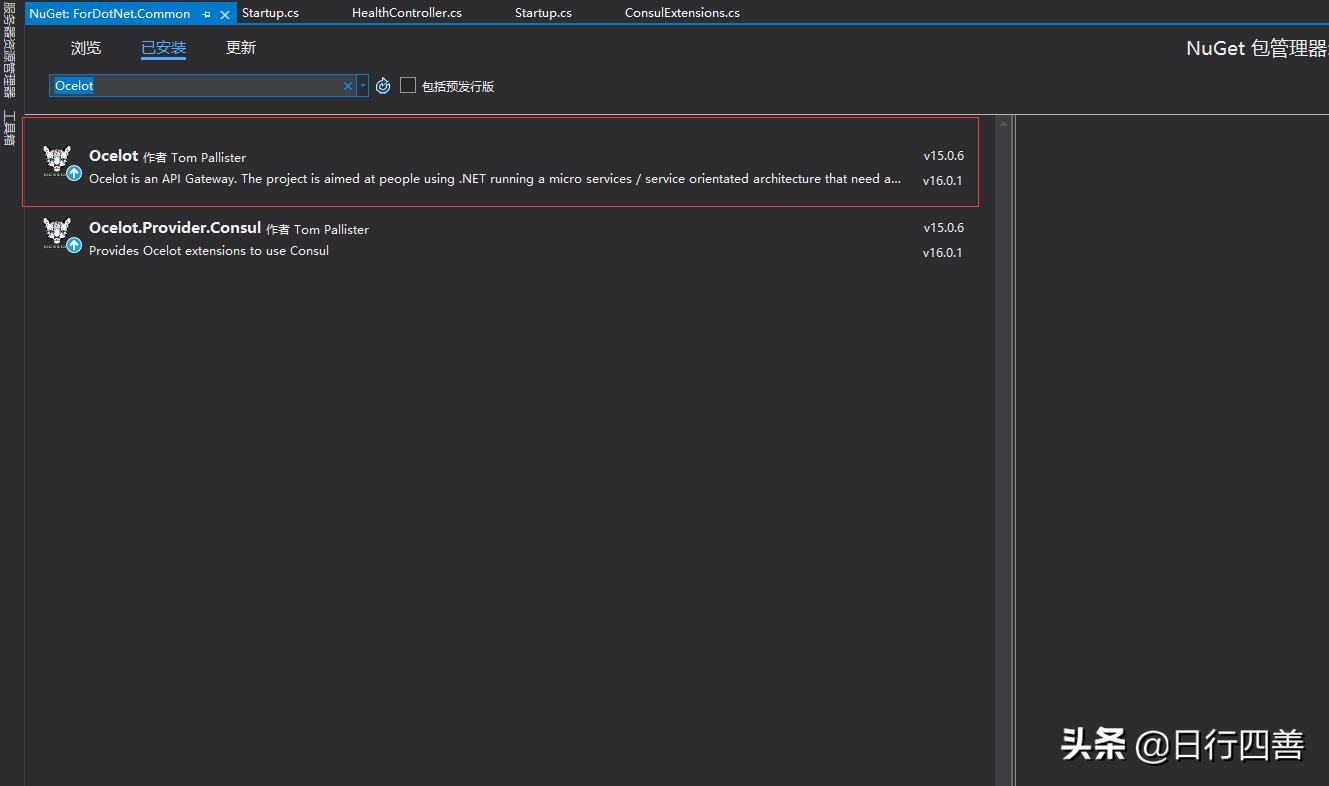
Task: Switch to the 更新 tab
Action: 241,48
